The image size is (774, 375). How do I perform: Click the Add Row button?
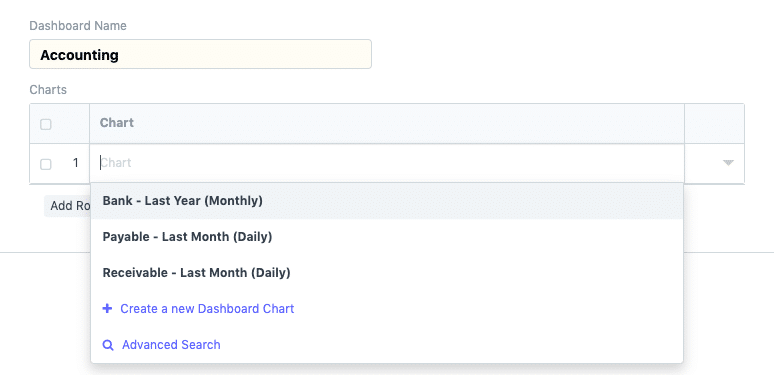click(x=68, y=206)
